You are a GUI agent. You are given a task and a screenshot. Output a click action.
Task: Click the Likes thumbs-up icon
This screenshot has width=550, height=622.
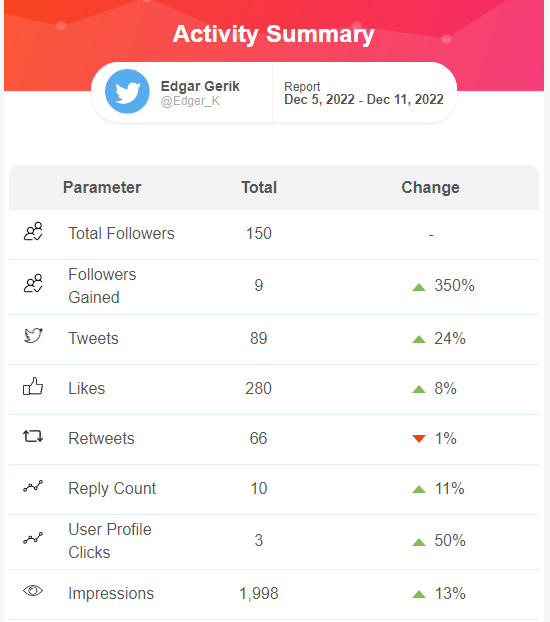[x=33, y=386]
